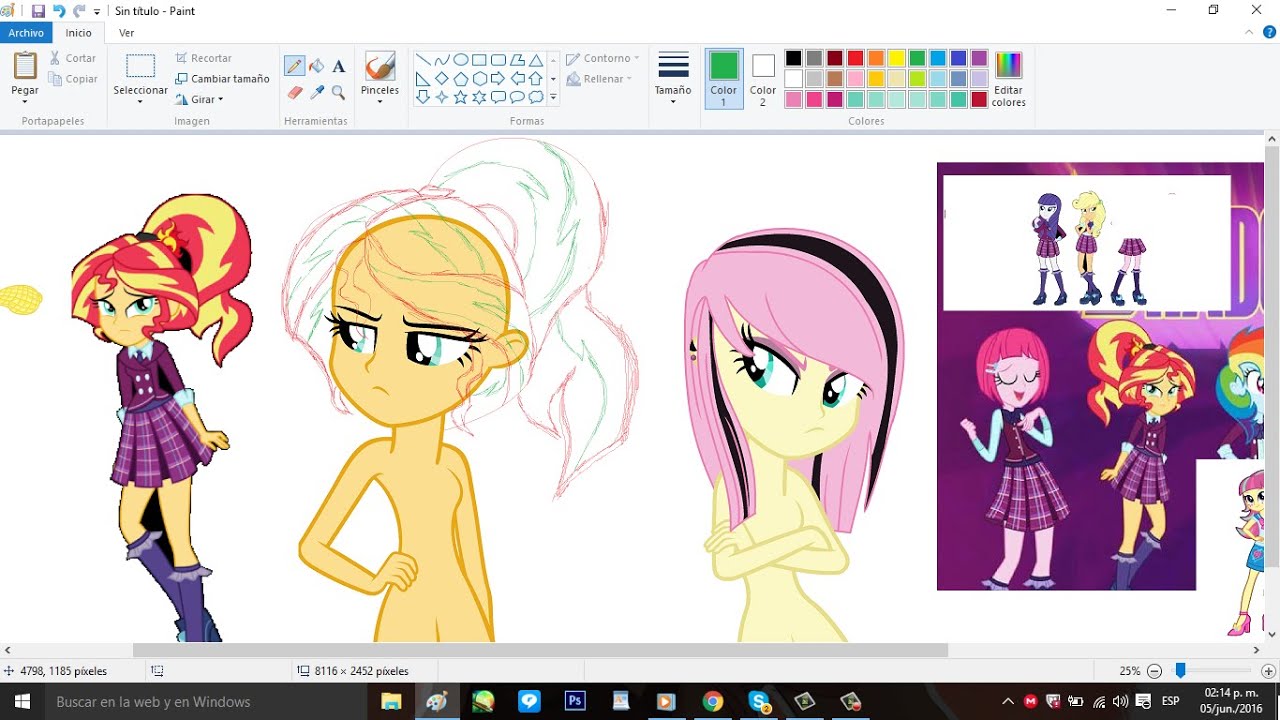Open Skype from the taskbar
The width and height of the screenshot is (1280, 720).
758,701
